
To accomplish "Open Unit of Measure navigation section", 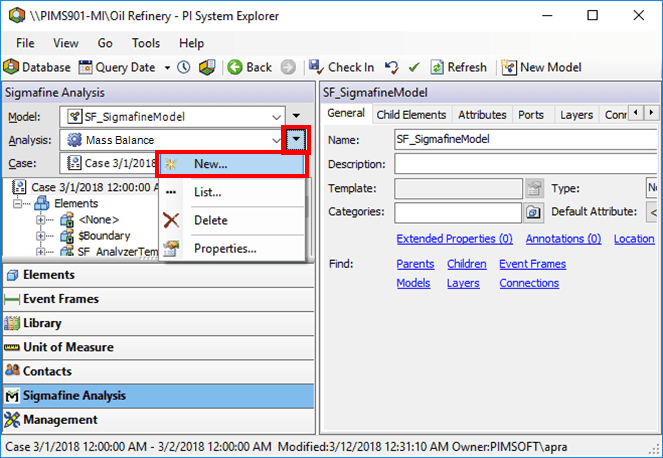I will click(x=159, y=348).
